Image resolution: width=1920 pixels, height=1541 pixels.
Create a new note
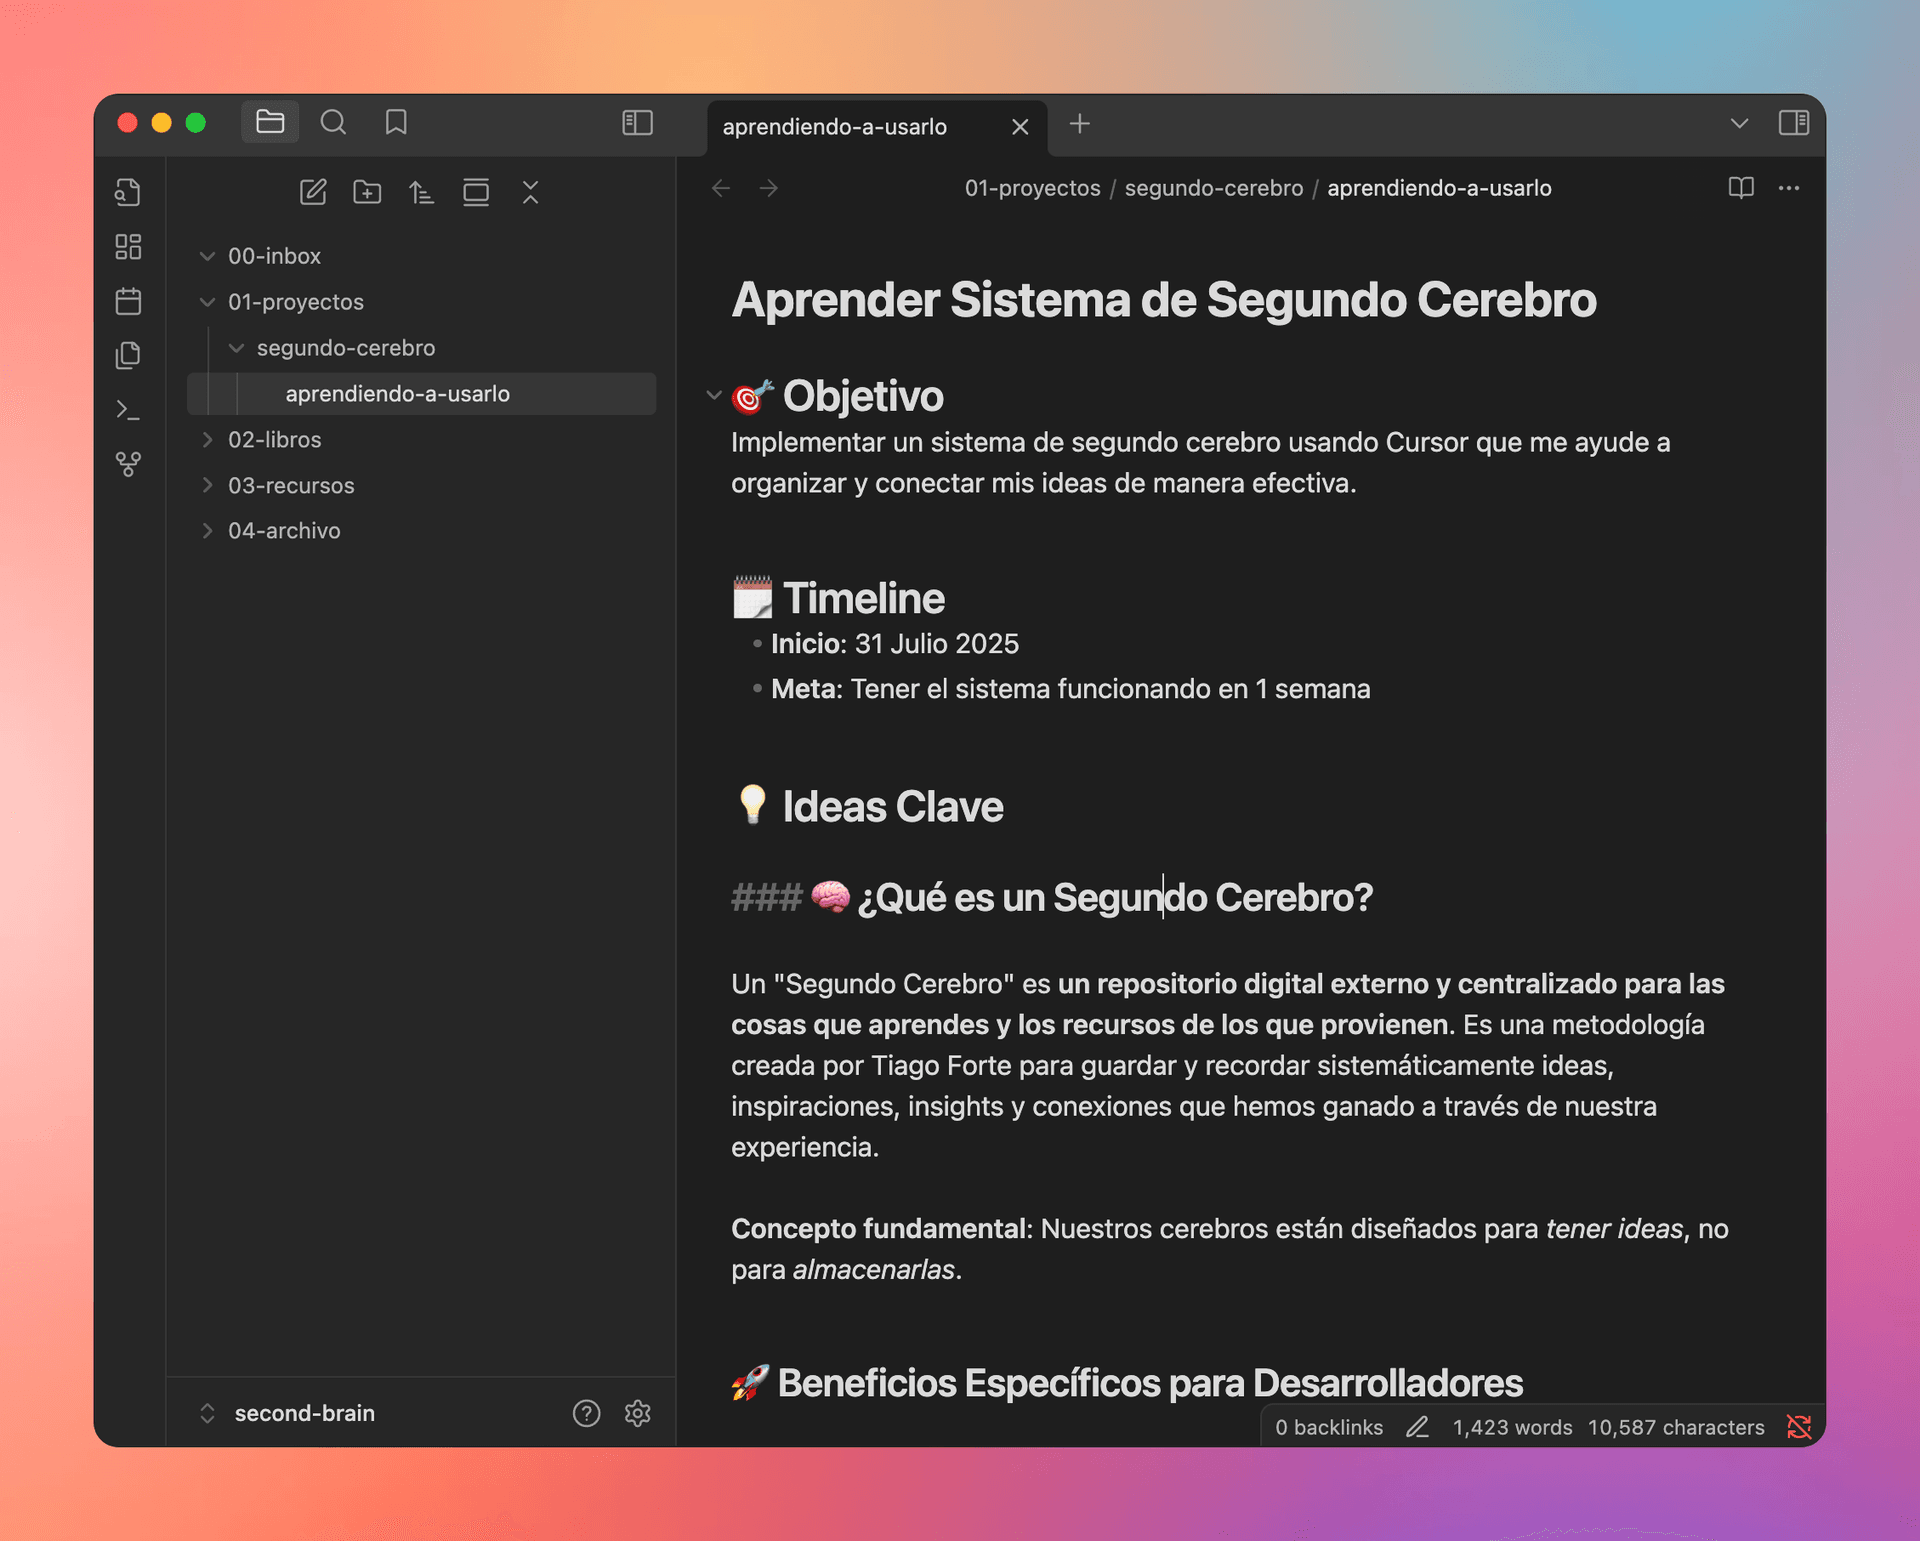pos(313,192)
